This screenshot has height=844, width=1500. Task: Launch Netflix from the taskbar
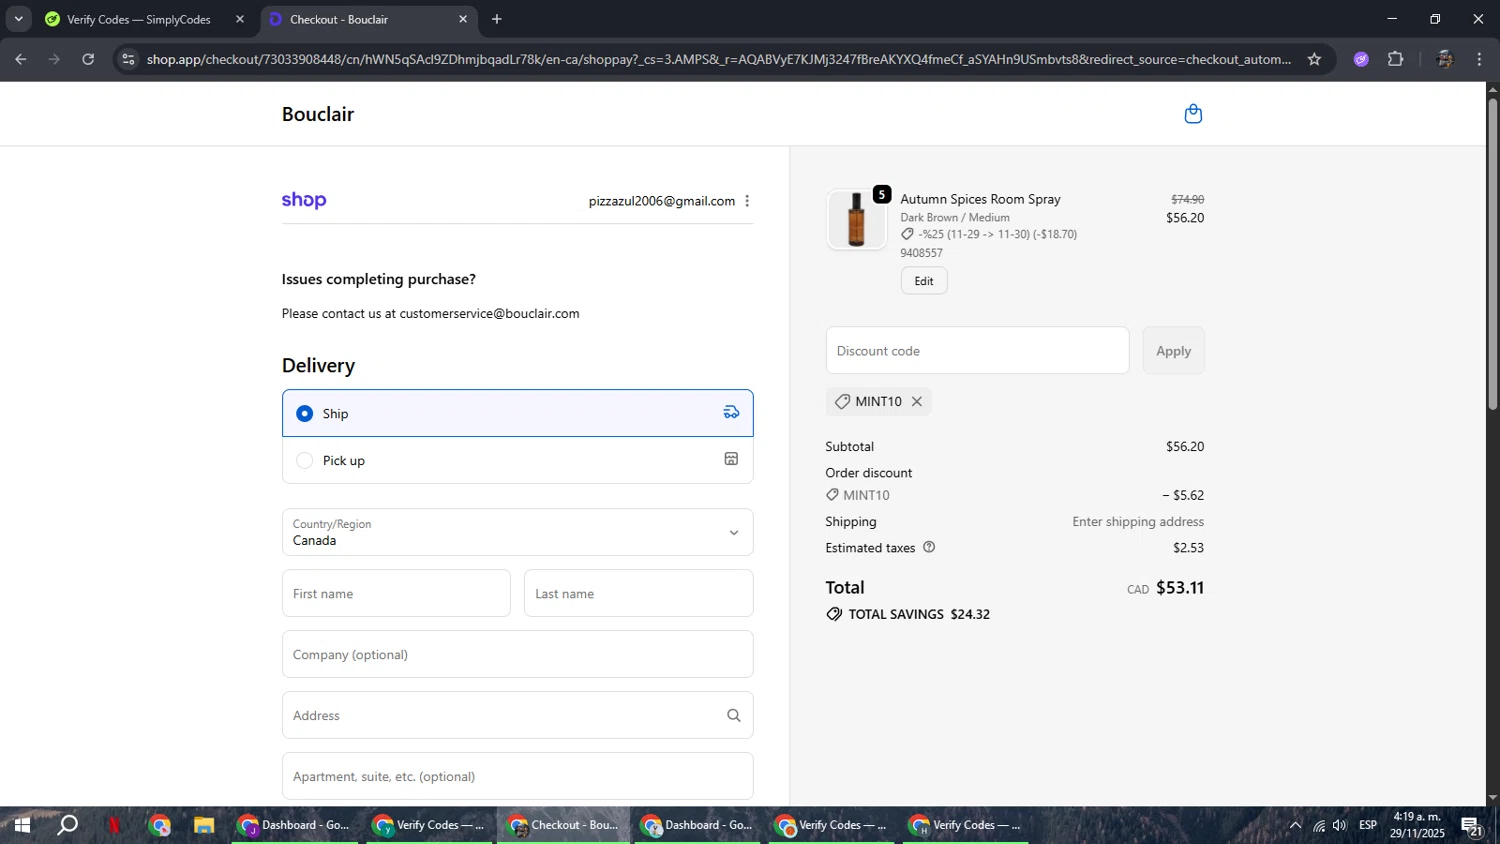(114, 825)
